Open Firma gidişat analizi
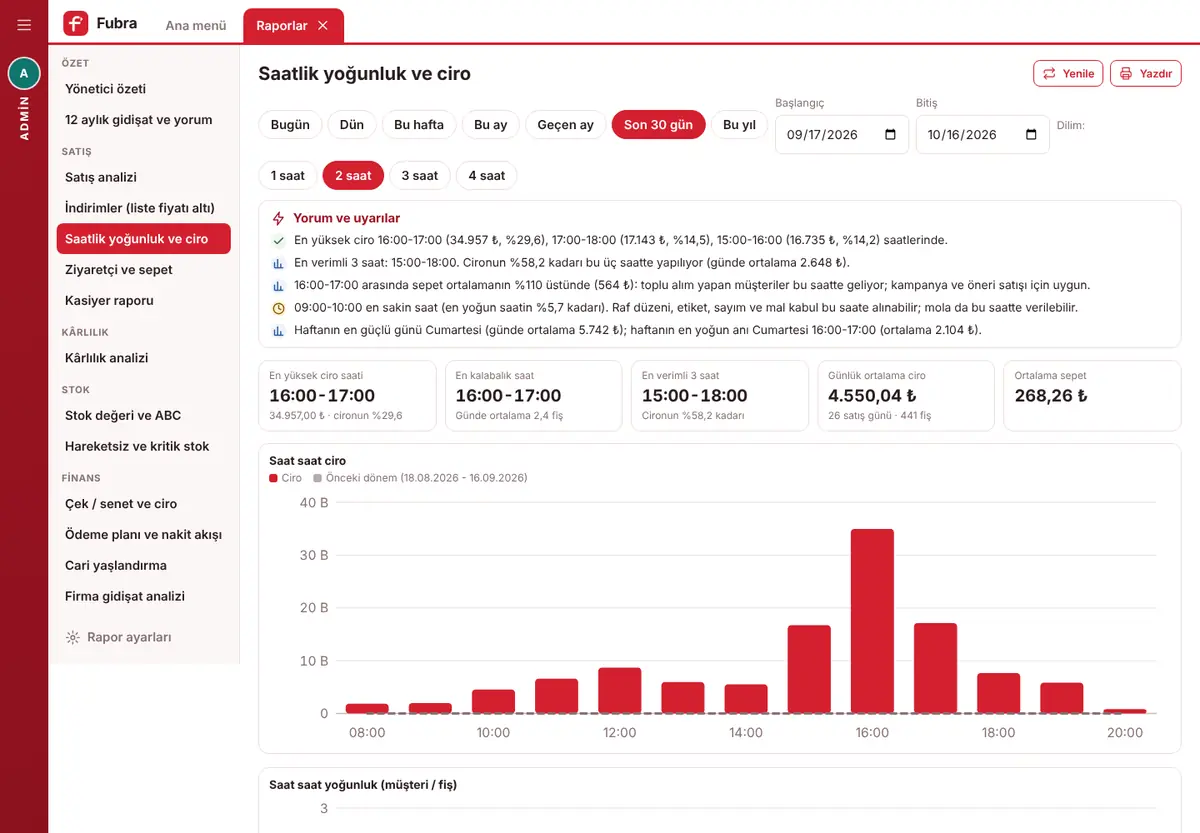The height and width of the screenshot is (833, 1200). pos(143,596)
